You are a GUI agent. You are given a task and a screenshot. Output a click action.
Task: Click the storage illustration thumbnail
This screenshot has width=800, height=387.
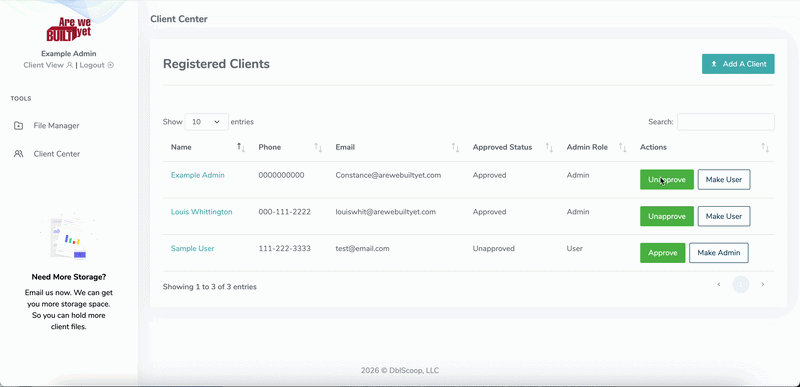click(68, 237)
